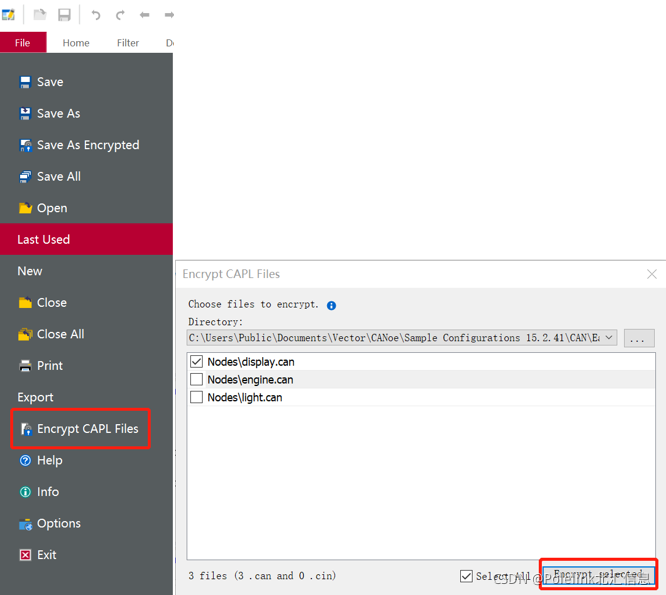
Task: Click the navigate back arrow icon
Action: [144, 15]
